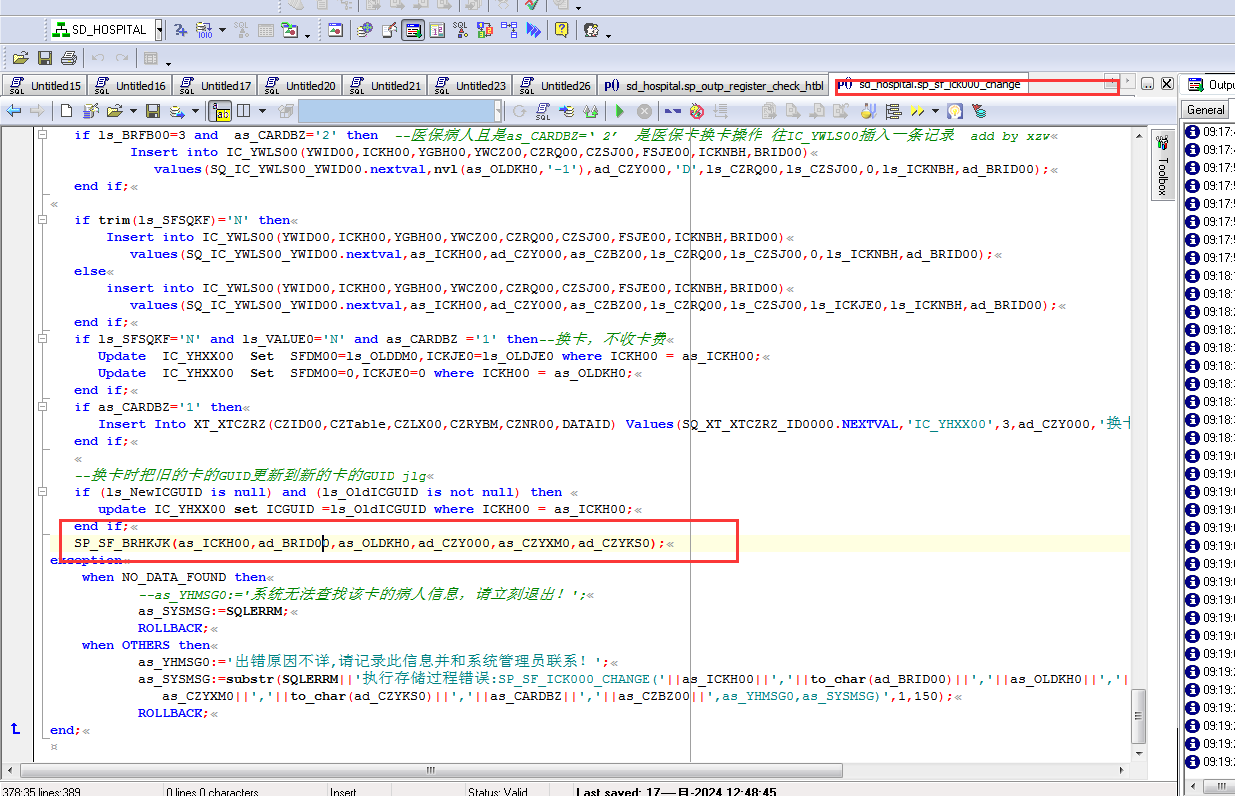The height and width of the screenshot is (796, 1235).
Task: Open the folder icon in file toolbar
Action: [x=20, y=58]
